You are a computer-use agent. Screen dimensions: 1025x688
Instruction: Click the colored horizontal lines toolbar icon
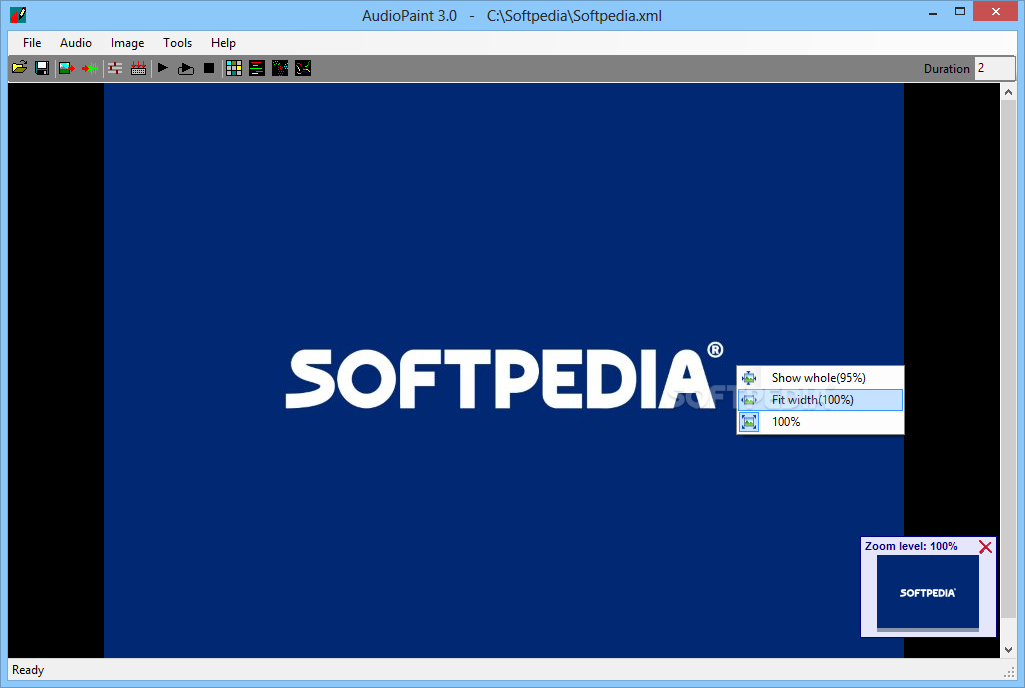(257, 68)
